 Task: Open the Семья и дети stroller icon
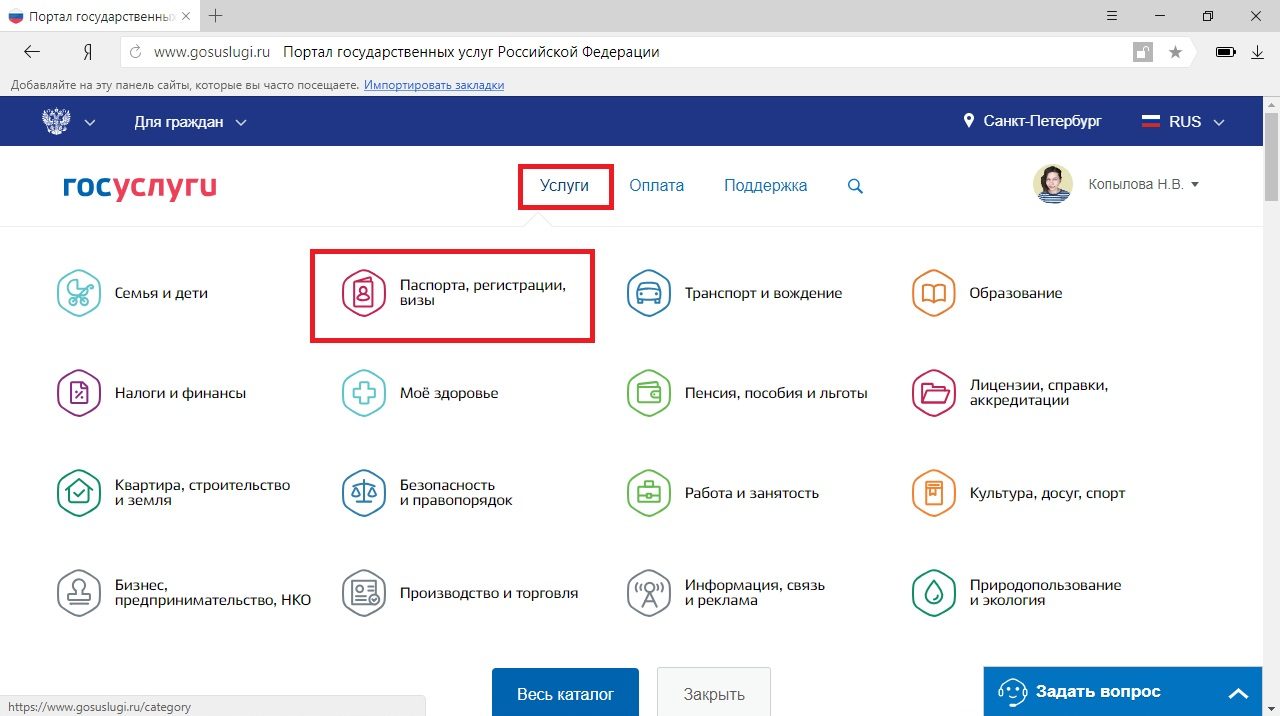pyautogui.click(x=79, y=293)
